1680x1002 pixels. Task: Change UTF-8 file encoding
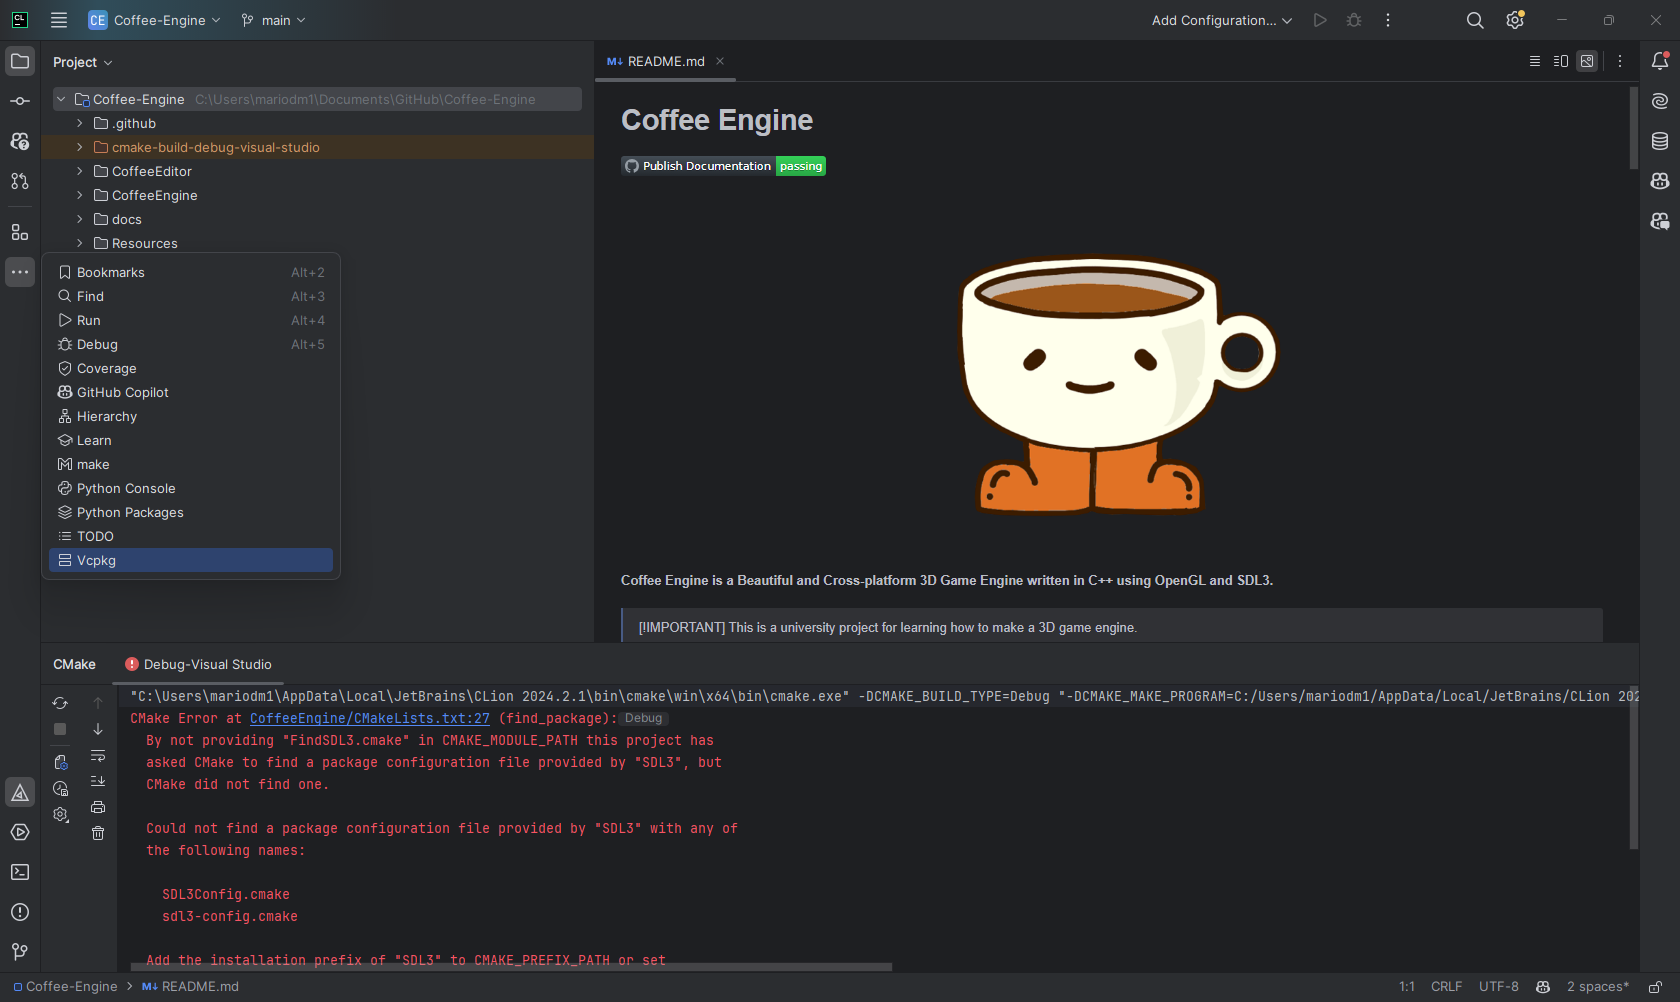(1499, 987)
